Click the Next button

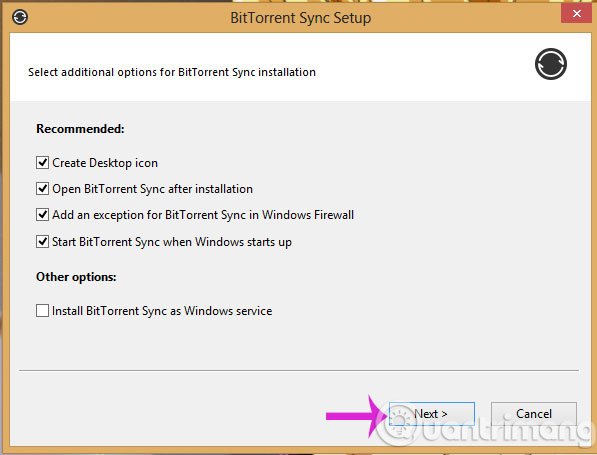[x=432, y=413]
